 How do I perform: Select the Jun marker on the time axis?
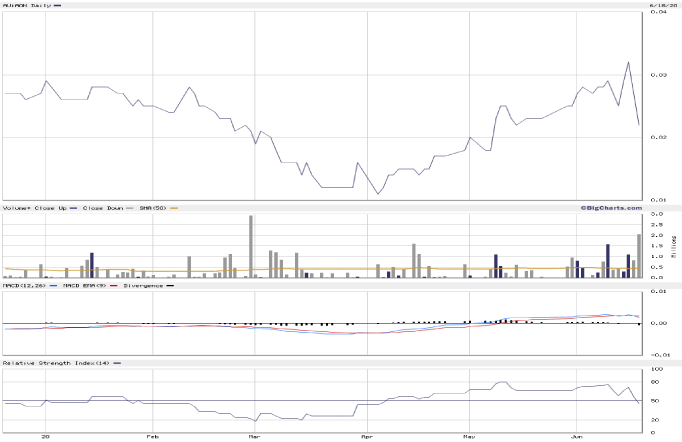[x=576, y=436]
